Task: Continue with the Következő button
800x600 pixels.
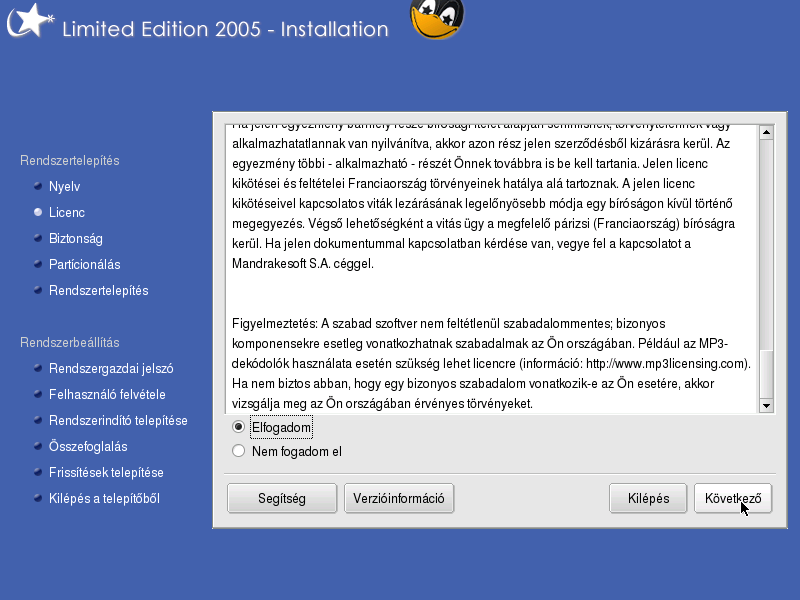Action: 733,498
